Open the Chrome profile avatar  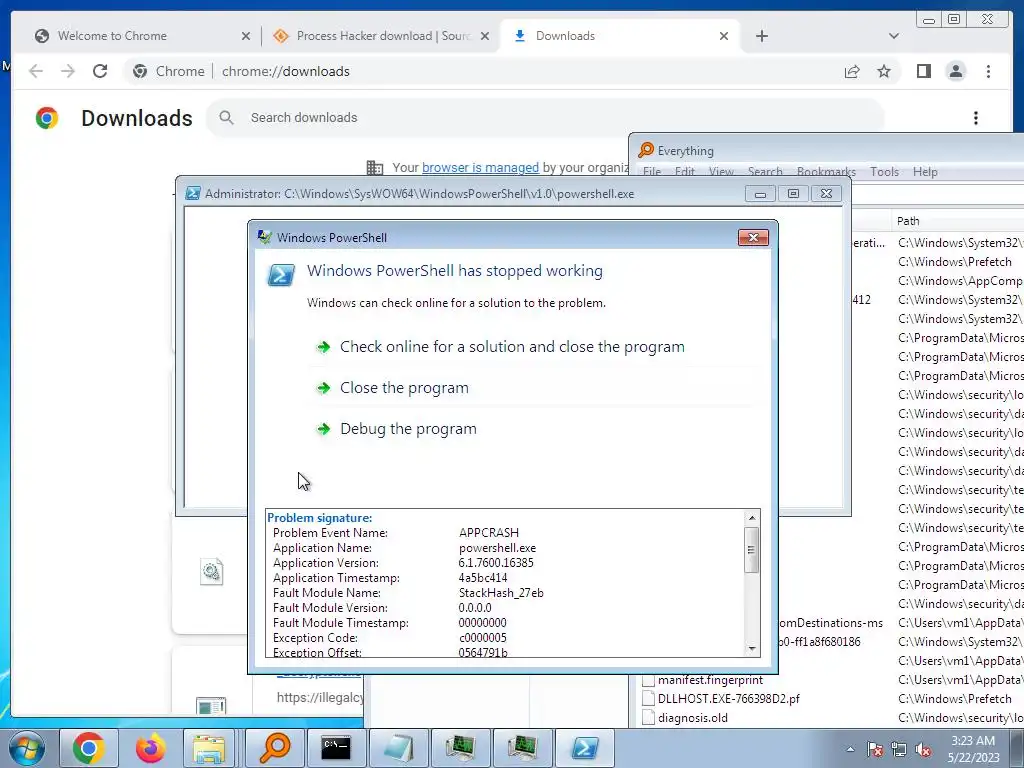pos(956,71)
